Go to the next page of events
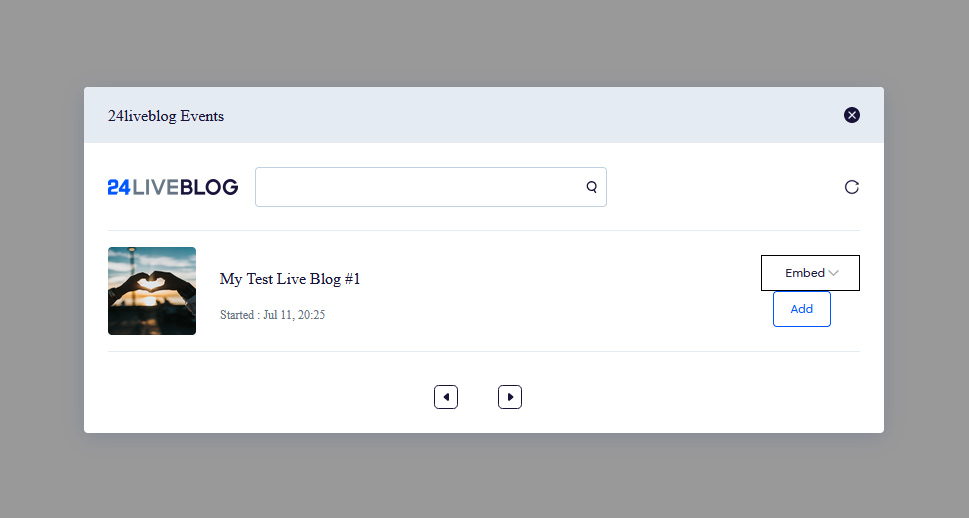969x518 pixels. click(510, 397)
